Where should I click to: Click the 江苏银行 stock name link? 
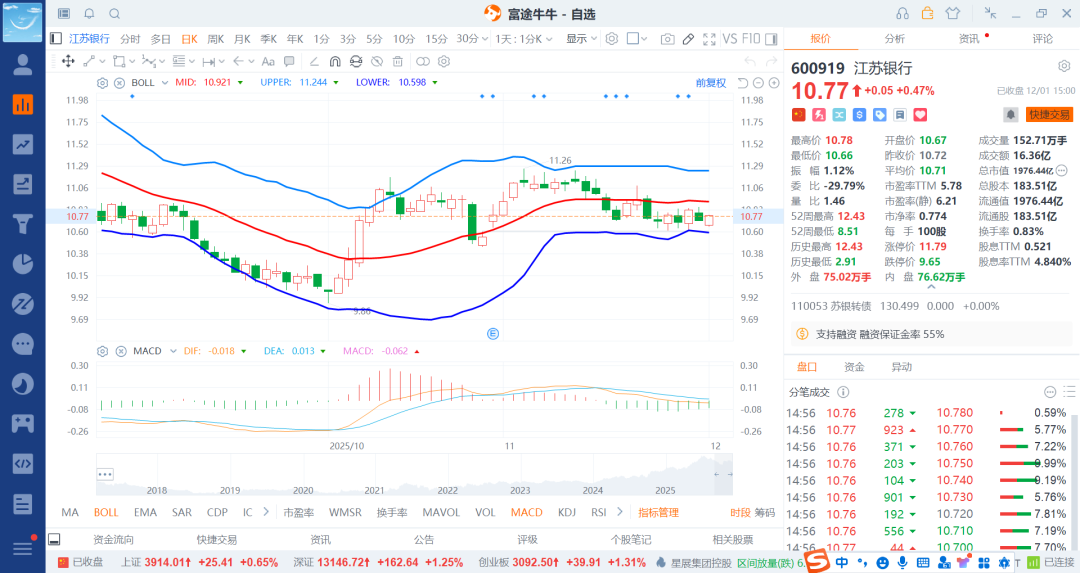(89, 39)
